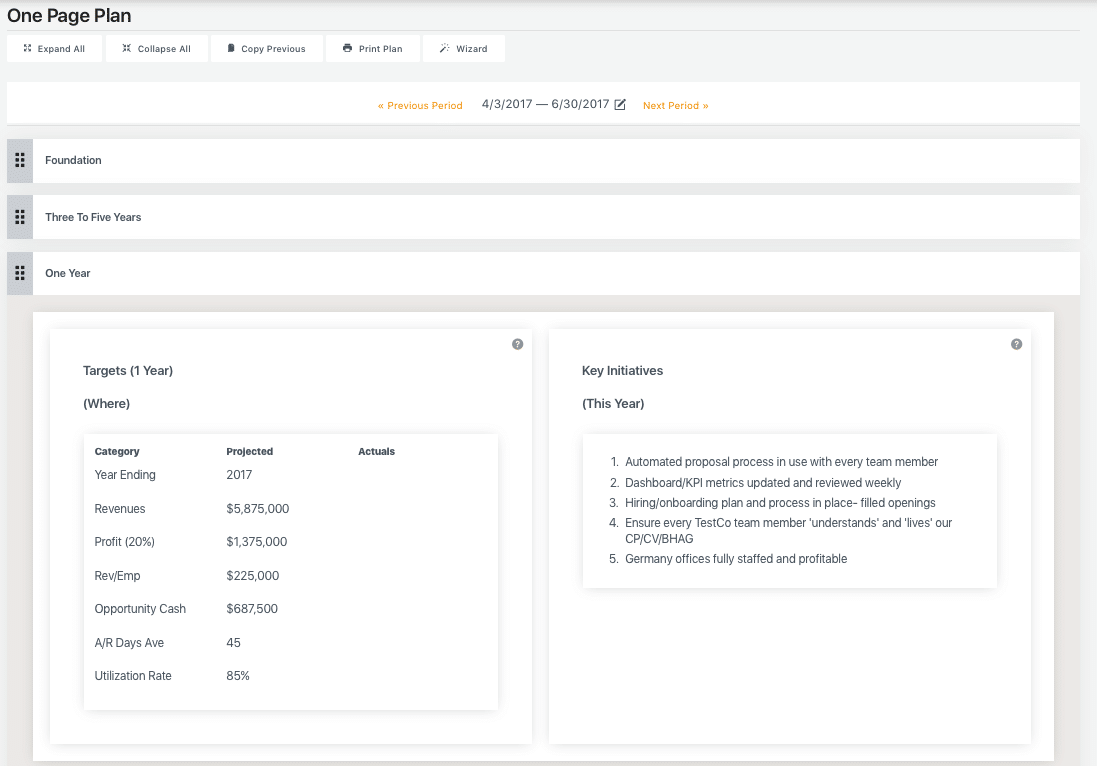This screenshot has height=767, width=1097.
Task: Click the Foundation section drag handle
Action: coord(20,160)
